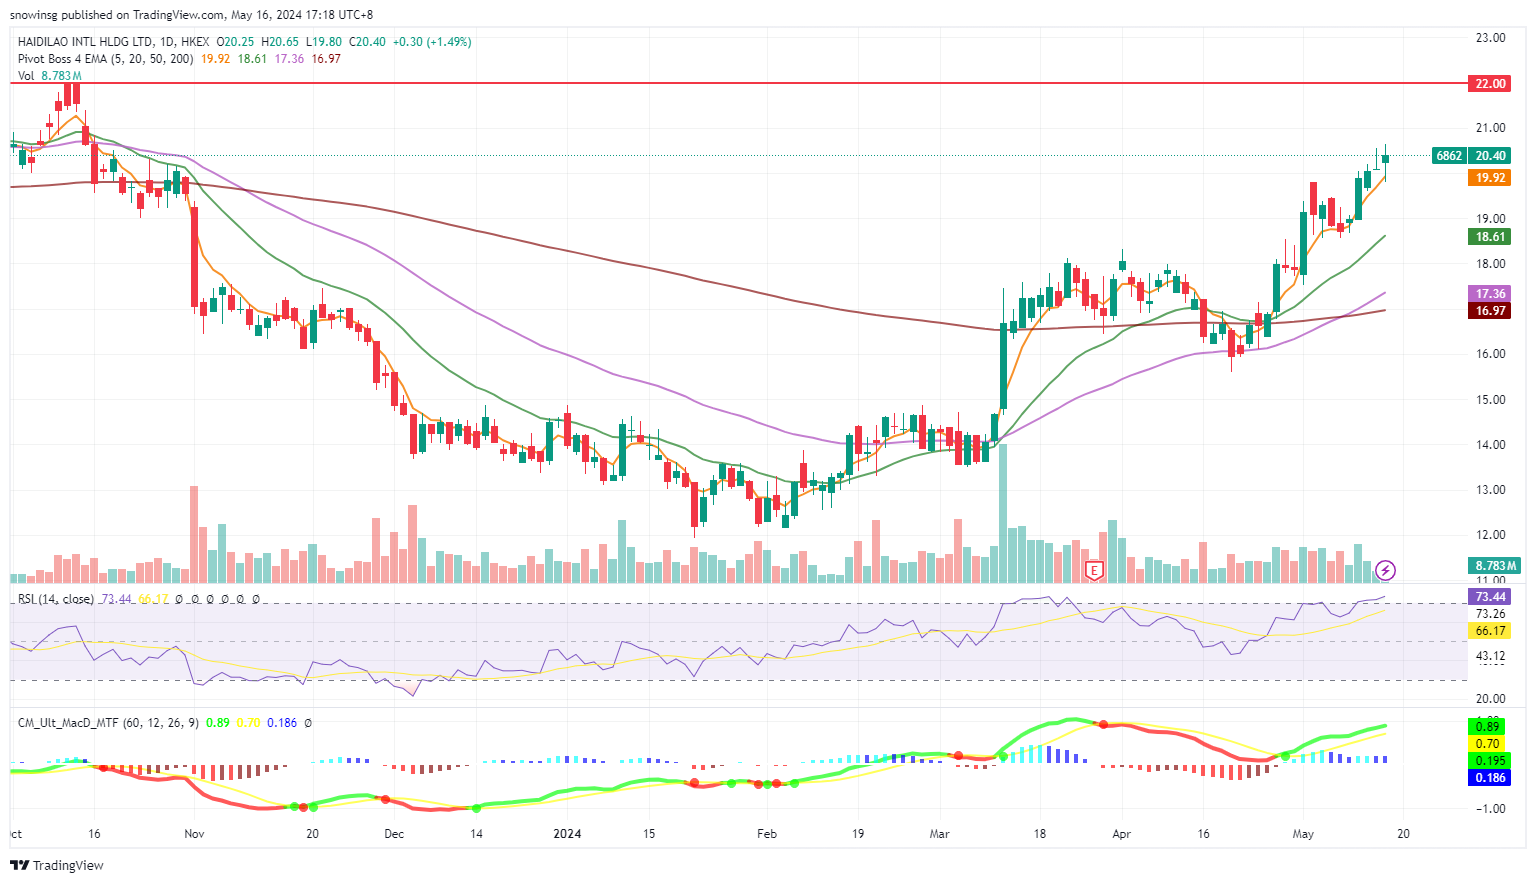Click the 19.92 value in the Pivot Boss legend
1536x883 pixels.
click(215, 59)
